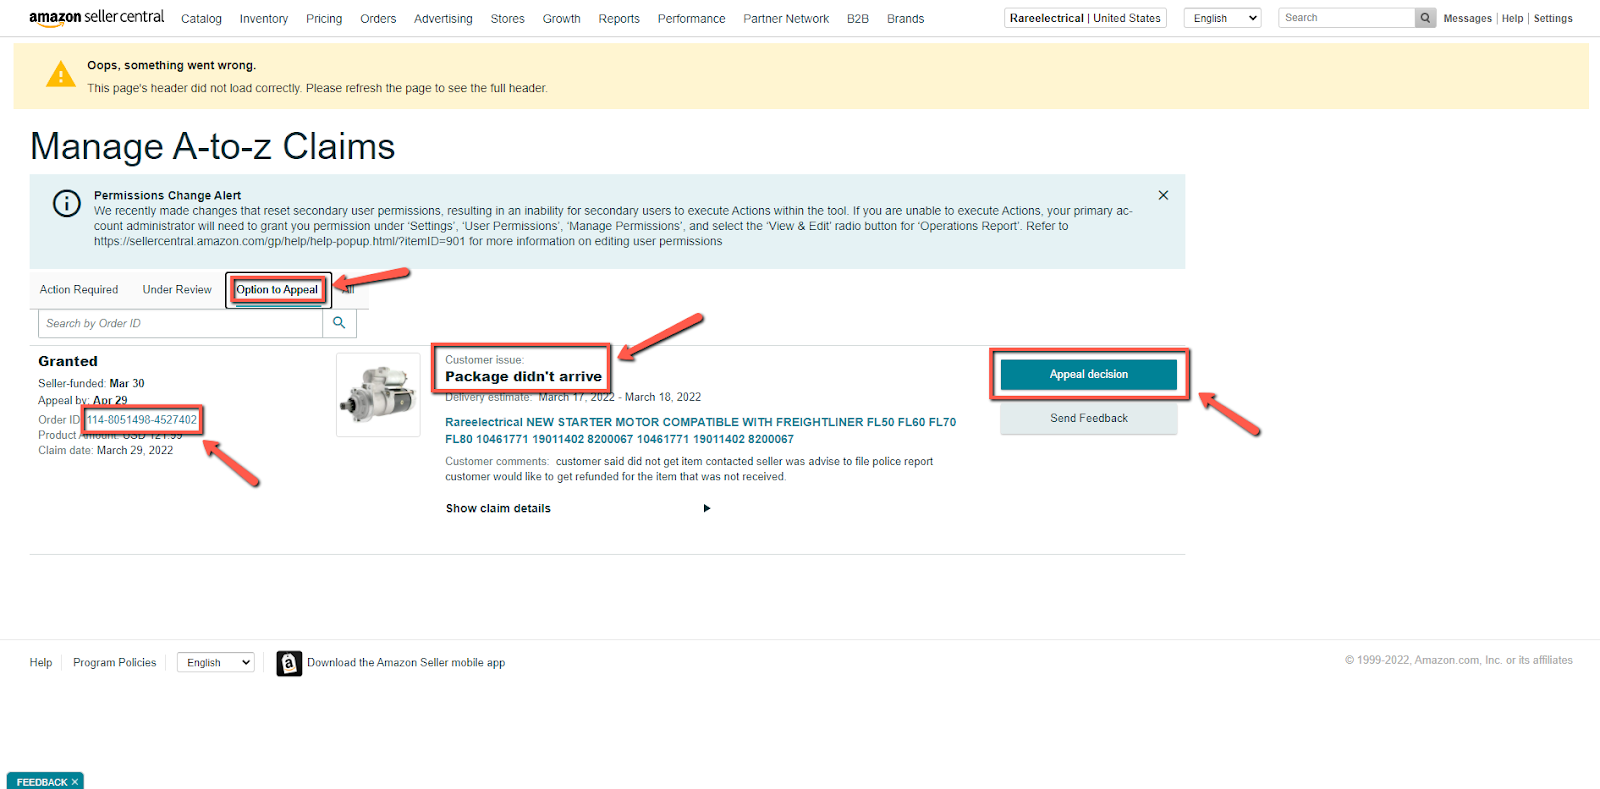The width and height of the screenshot is (1600, 789).
Task: Open the Growth menu
Action: (561, 19)
